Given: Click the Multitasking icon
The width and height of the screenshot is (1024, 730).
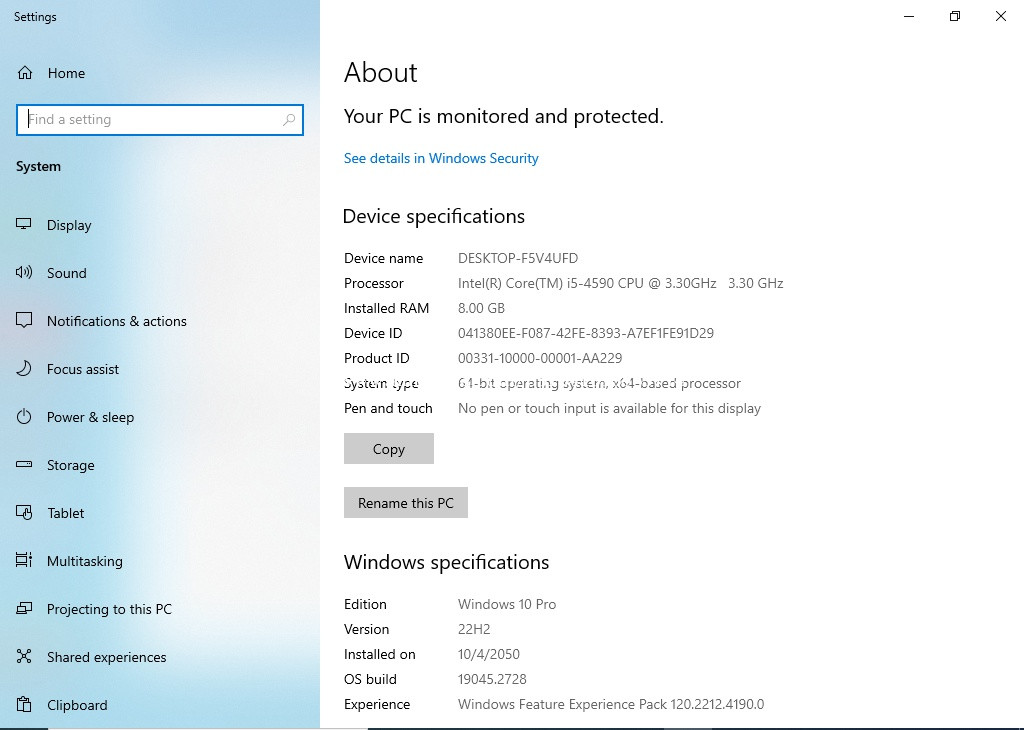Looking at the screenshot, I should click(x=25, y=561).
